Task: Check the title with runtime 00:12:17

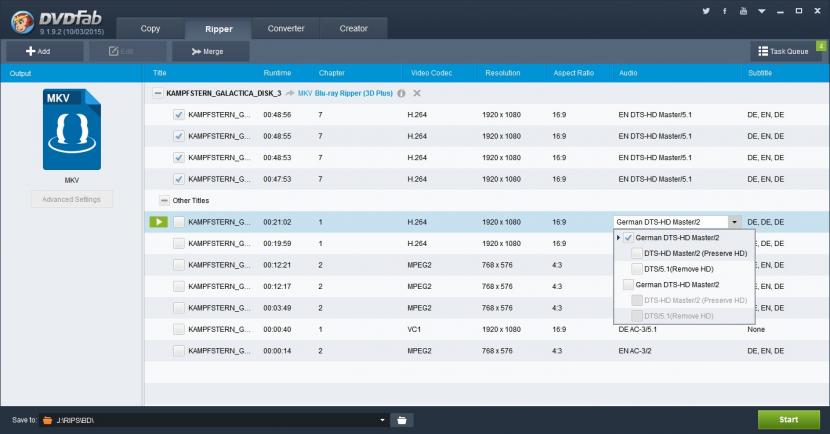Action: pyautogui.click(x=179, y=286)
